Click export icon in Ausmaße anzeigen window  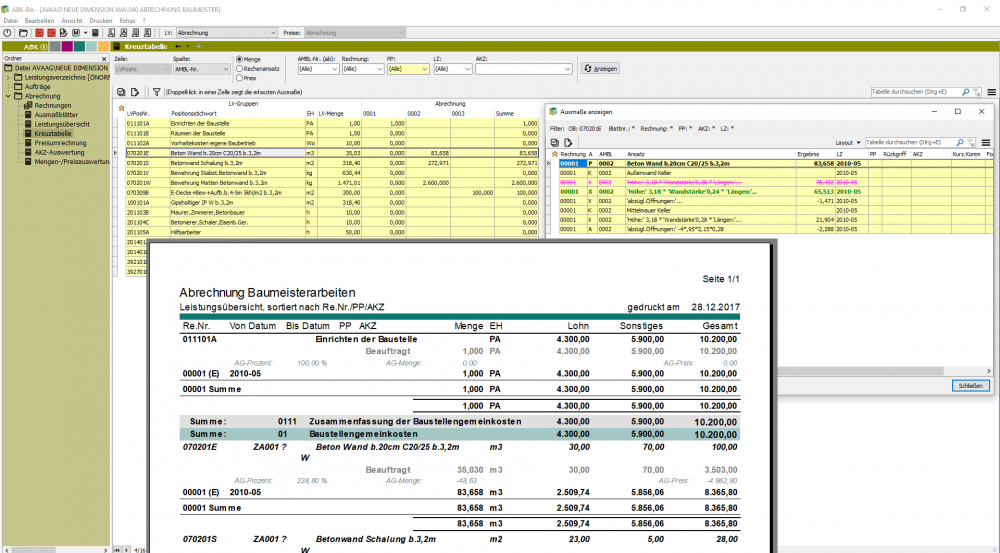[x=568, y=143]
